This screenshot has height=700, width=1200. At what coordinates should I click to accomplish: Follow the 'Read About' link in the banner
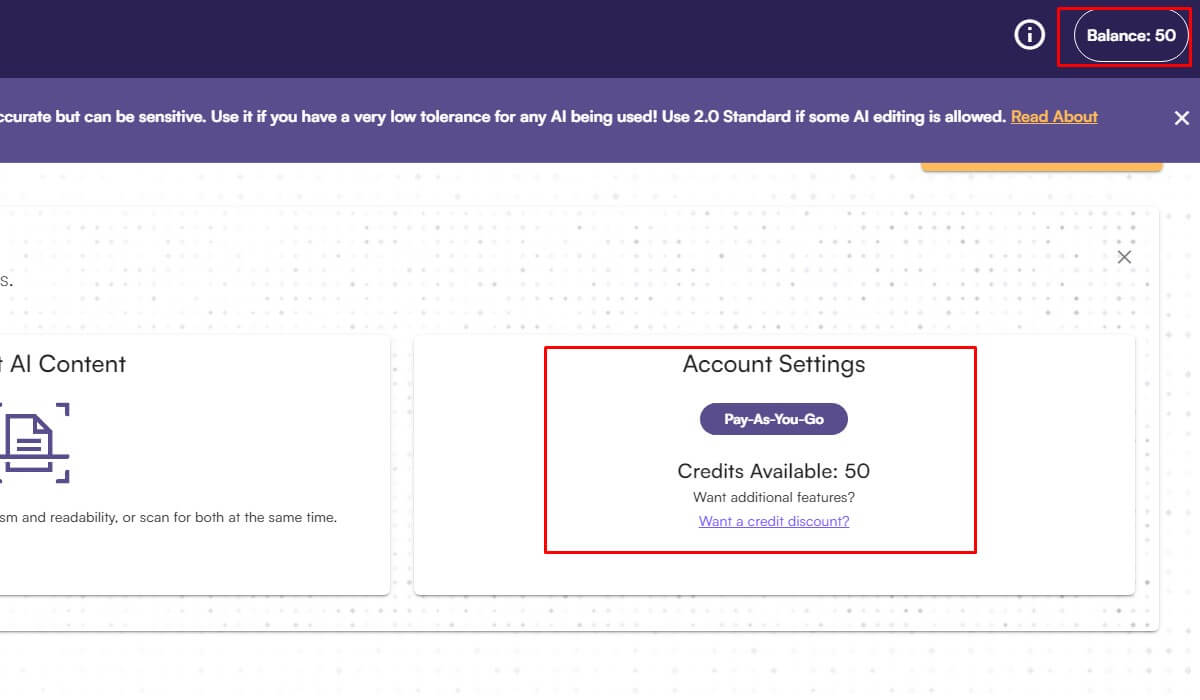pos(1054,116)
